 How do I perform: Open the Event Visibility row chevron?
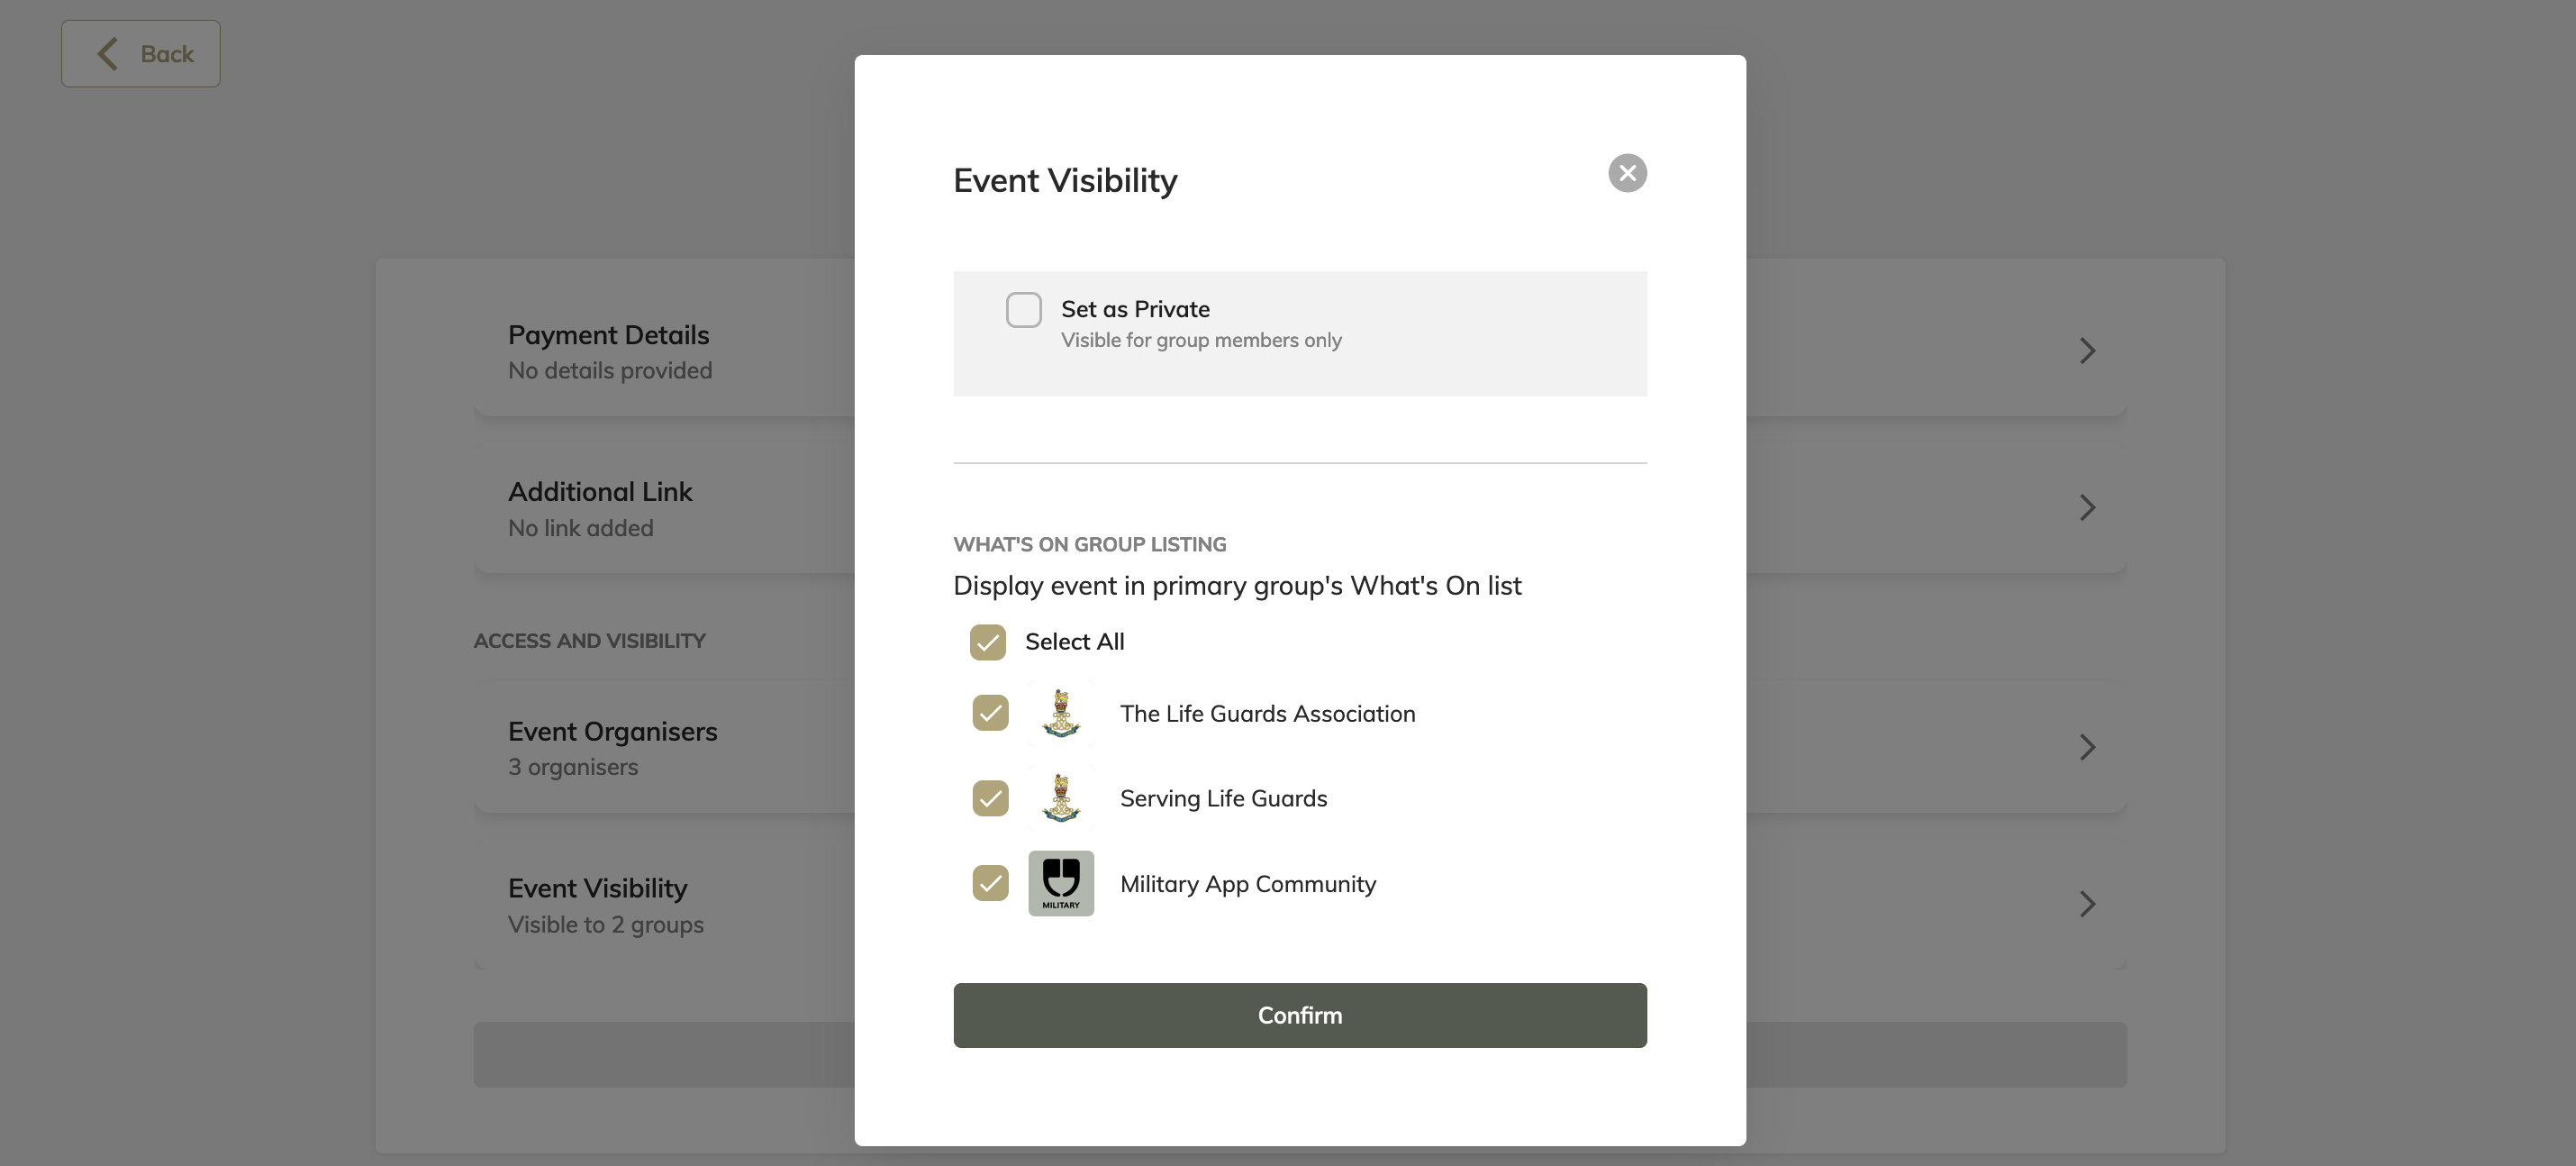pyautogui.click(x=2087, y=904)
